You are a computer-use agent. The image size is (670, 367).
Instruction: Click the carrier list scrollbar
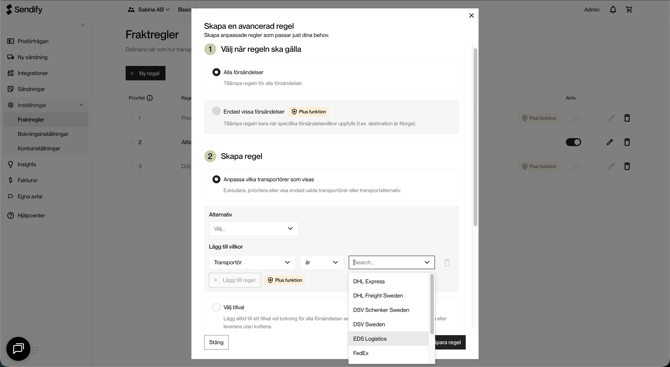tap(432, 304)
